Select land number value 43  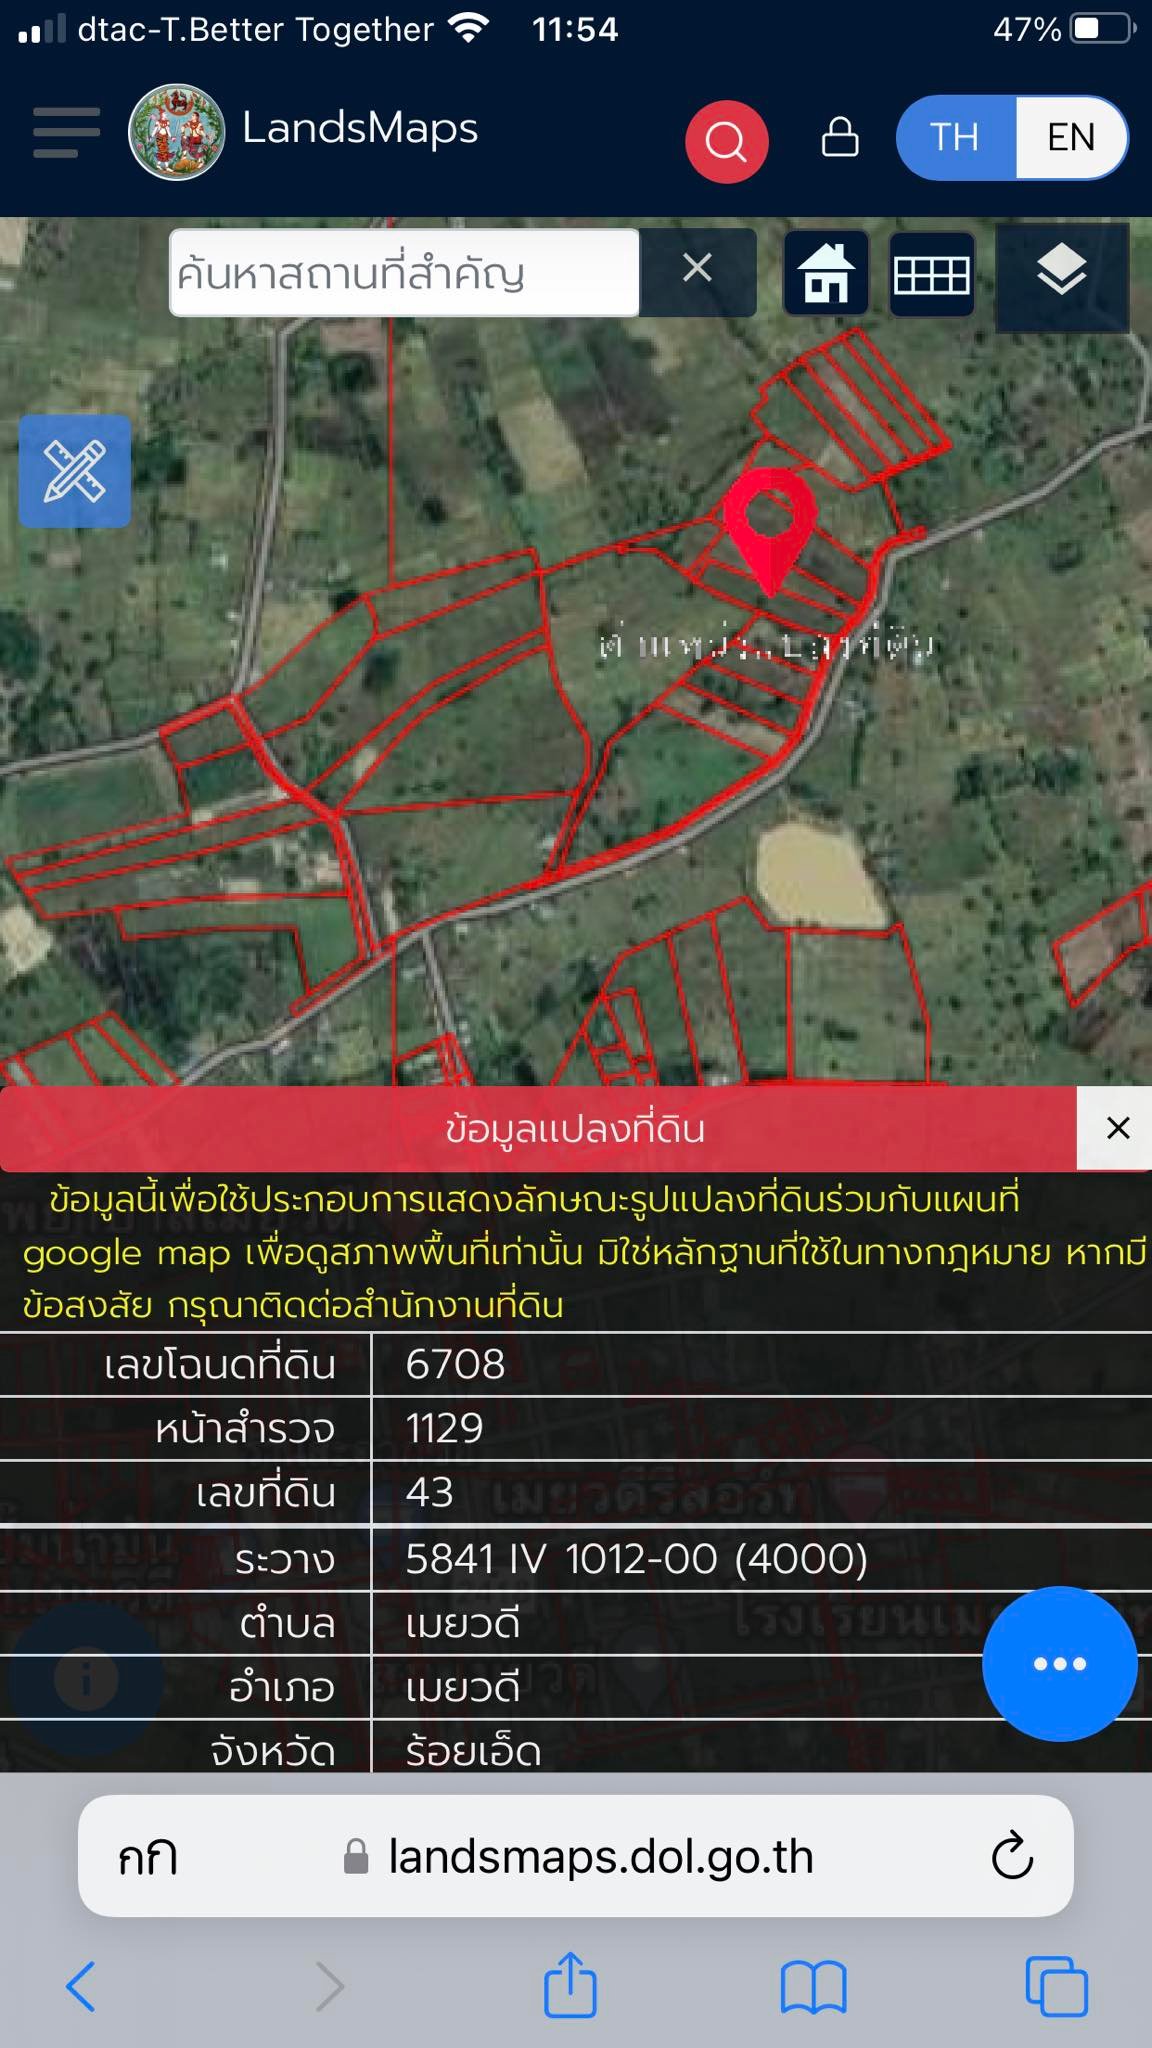click(x=430, y=1492)
